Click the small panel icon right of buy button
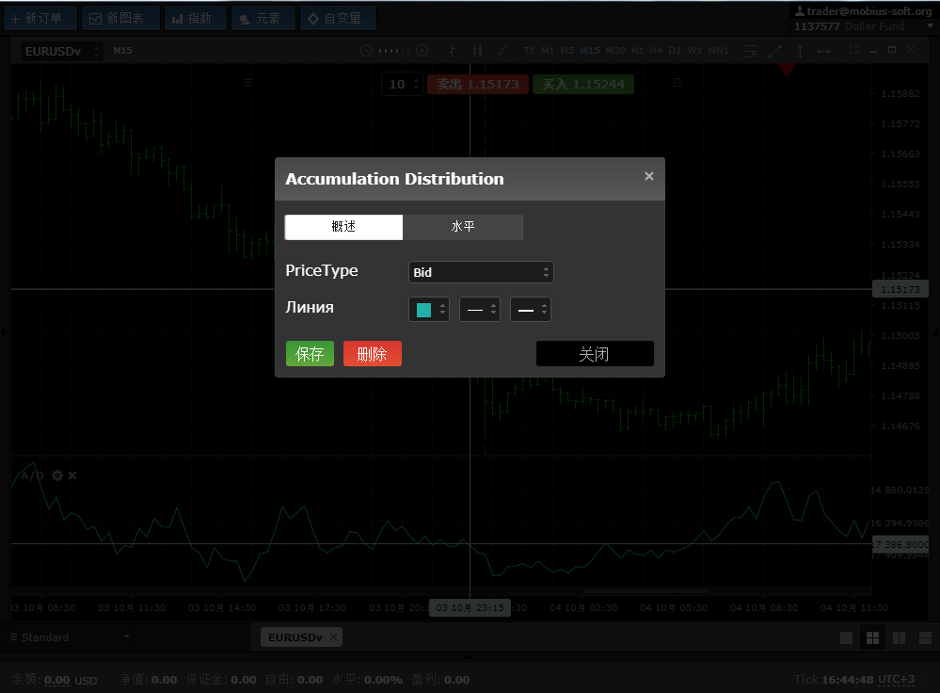This screenshot has height=693, width=940. click(x=677, y=83)
